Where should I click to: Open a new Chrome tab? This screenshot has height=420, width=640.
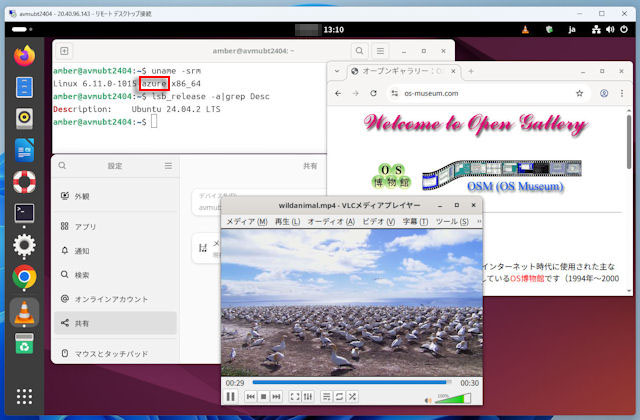(x=471, y=71)
